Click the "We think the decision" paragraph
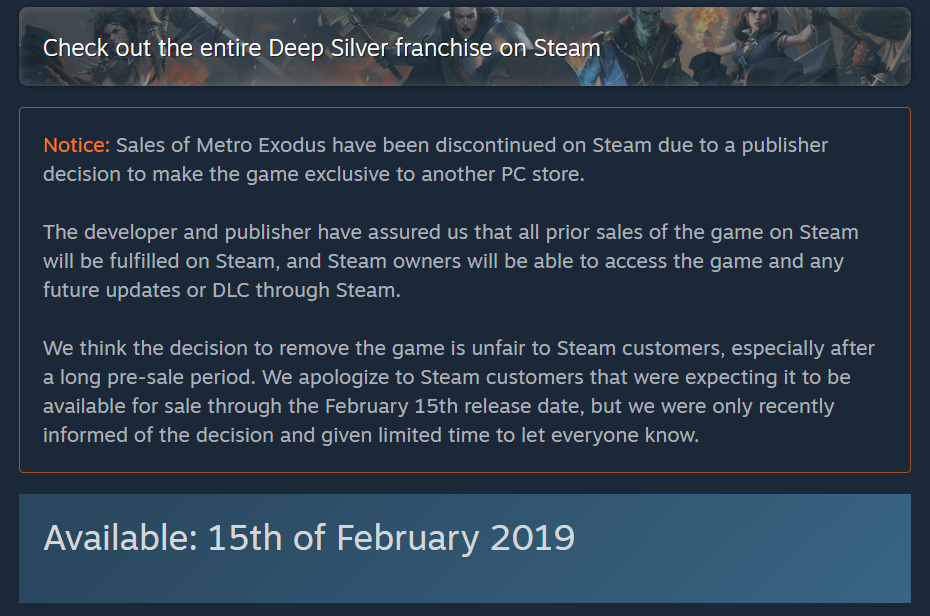 point(458,391)
